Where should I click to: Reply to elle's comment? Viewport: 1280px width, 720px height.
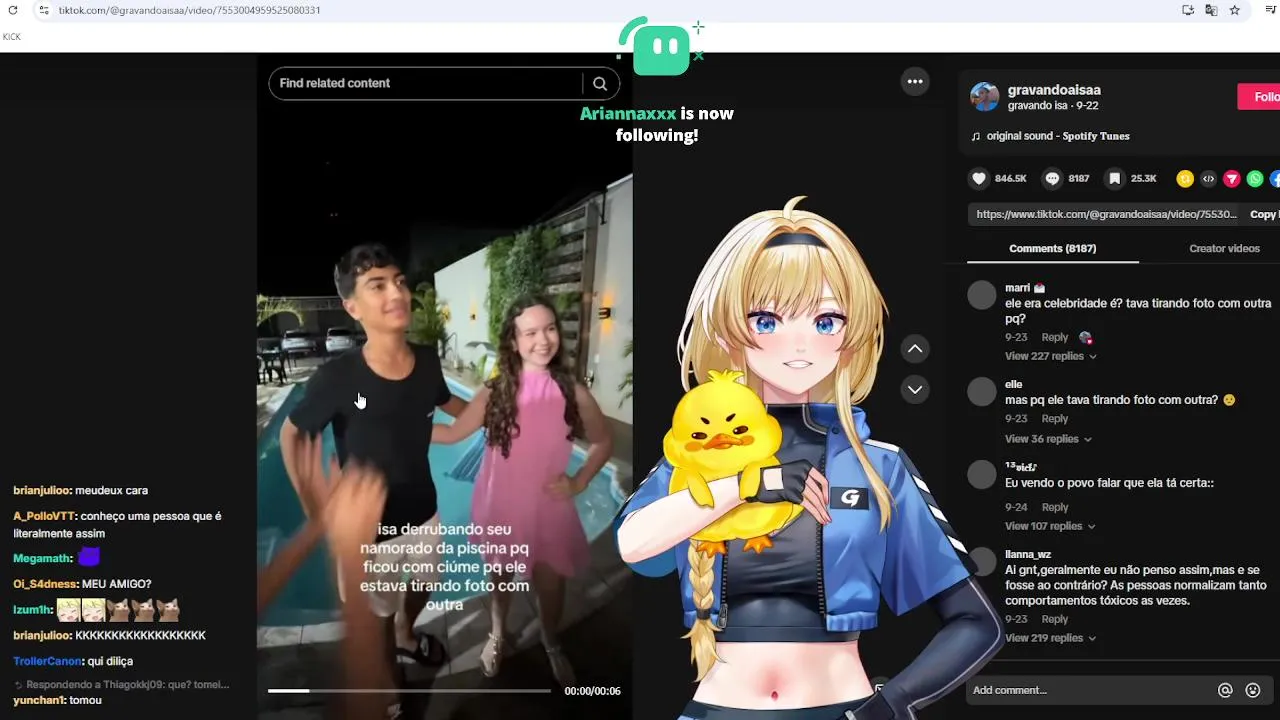coord(1054,419)
